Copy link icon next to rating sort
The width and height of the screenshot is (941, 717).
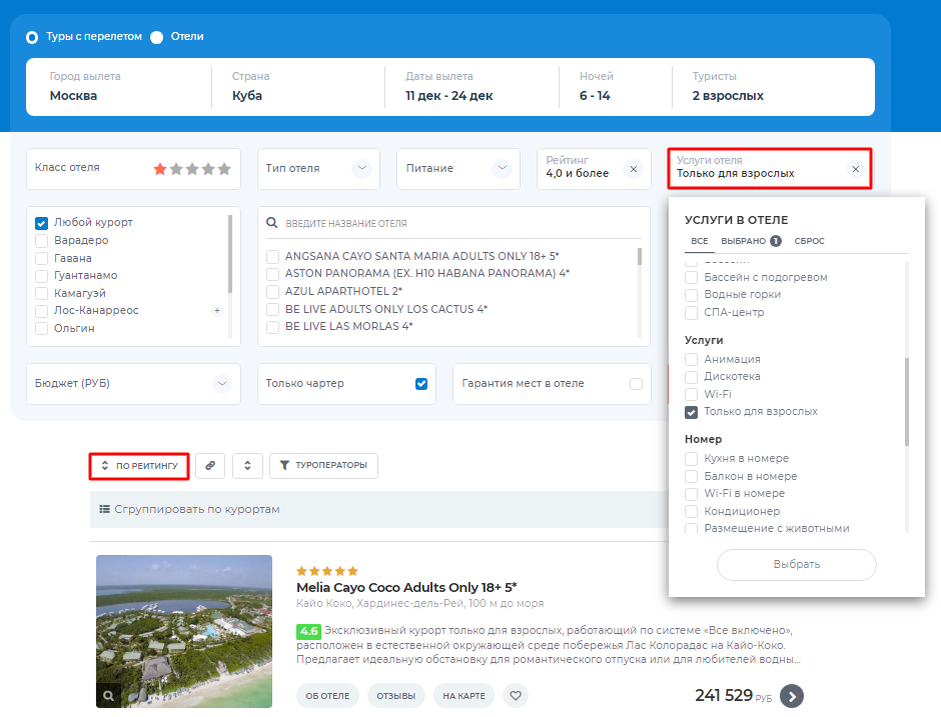point(210,466)
